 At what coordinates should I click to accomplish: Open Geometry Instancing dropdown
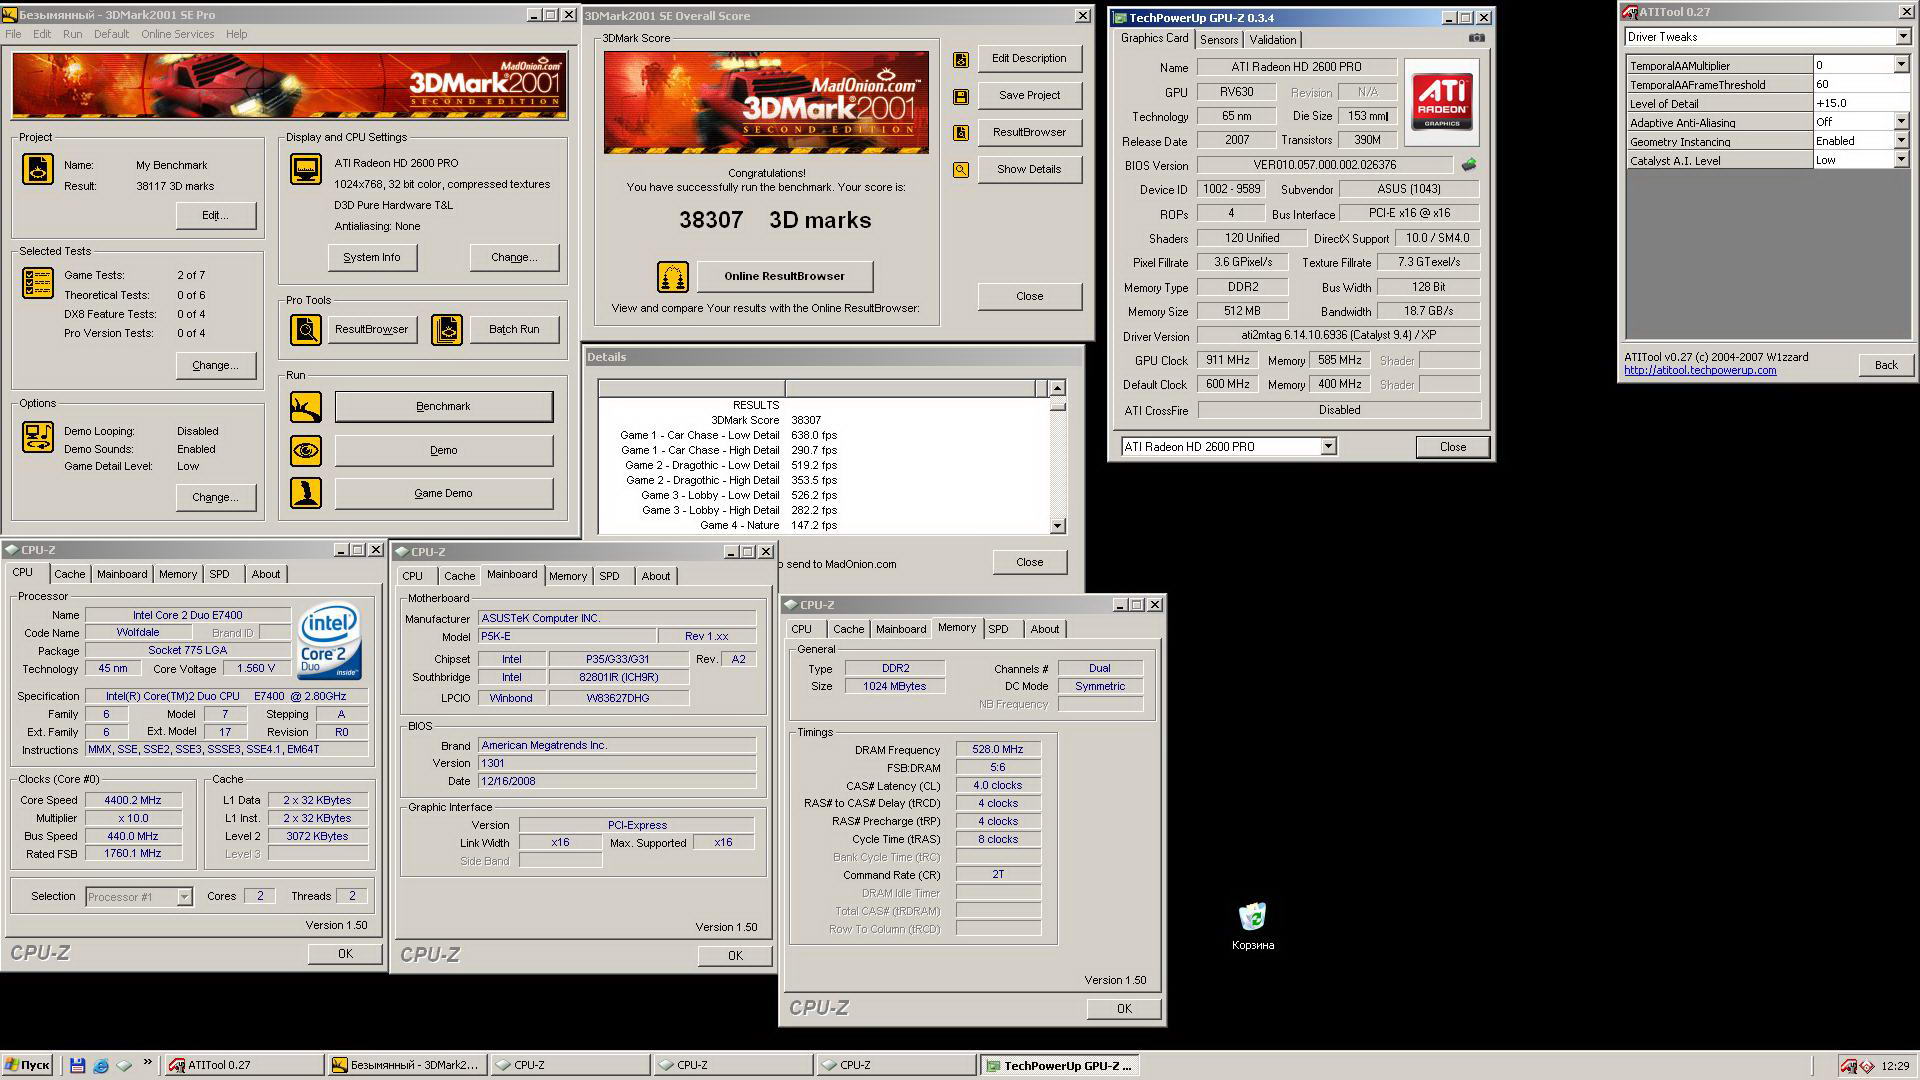pyautogui.click(x=1901, y=141)
